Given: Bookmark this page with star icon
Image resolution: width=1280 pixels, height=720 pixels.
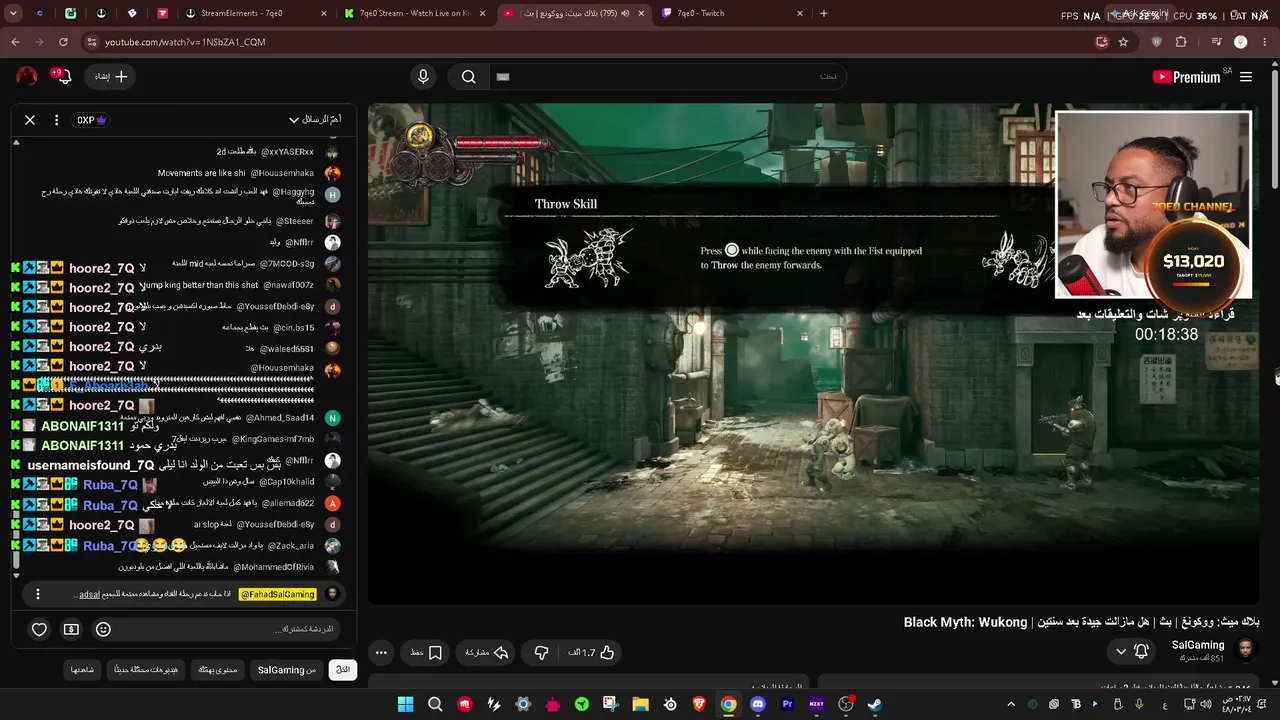Looking at the screenshot, I should (x=1123, y=42).
